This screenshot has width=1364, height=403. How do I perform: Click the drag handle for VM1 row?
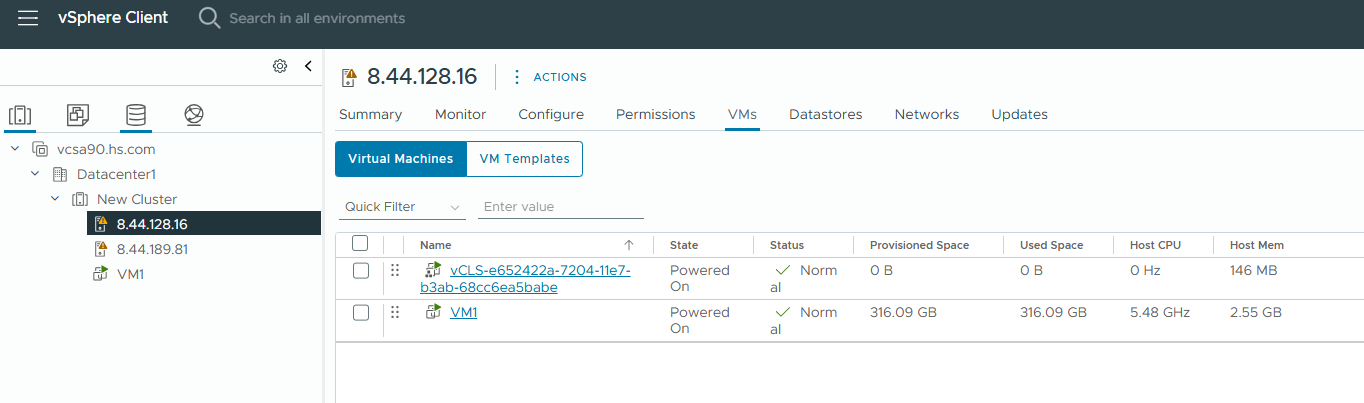[x=395, y=312]
